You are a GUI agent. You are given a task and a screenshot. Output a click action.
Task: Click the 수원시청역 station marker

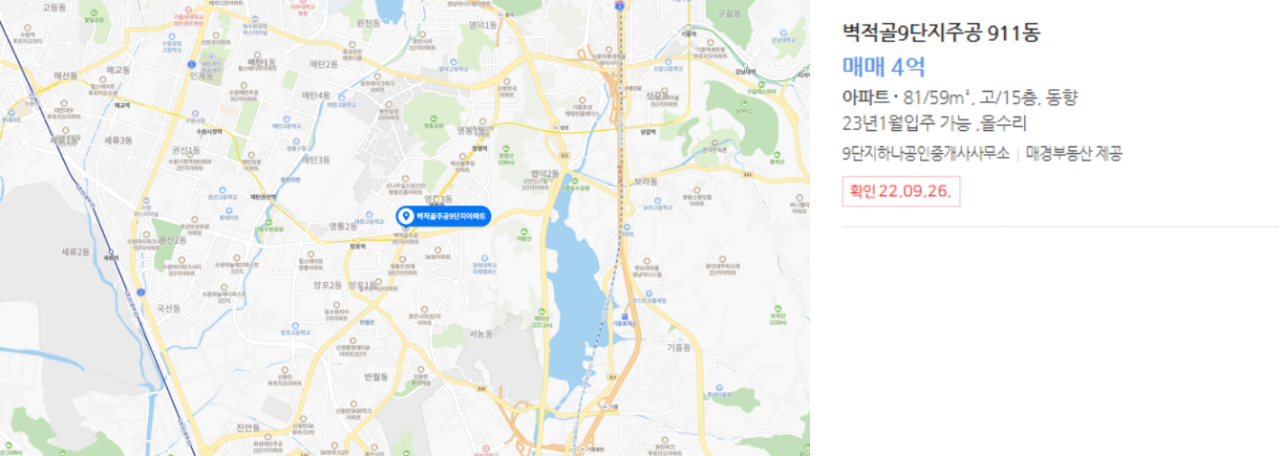click(x=209, y=131)
